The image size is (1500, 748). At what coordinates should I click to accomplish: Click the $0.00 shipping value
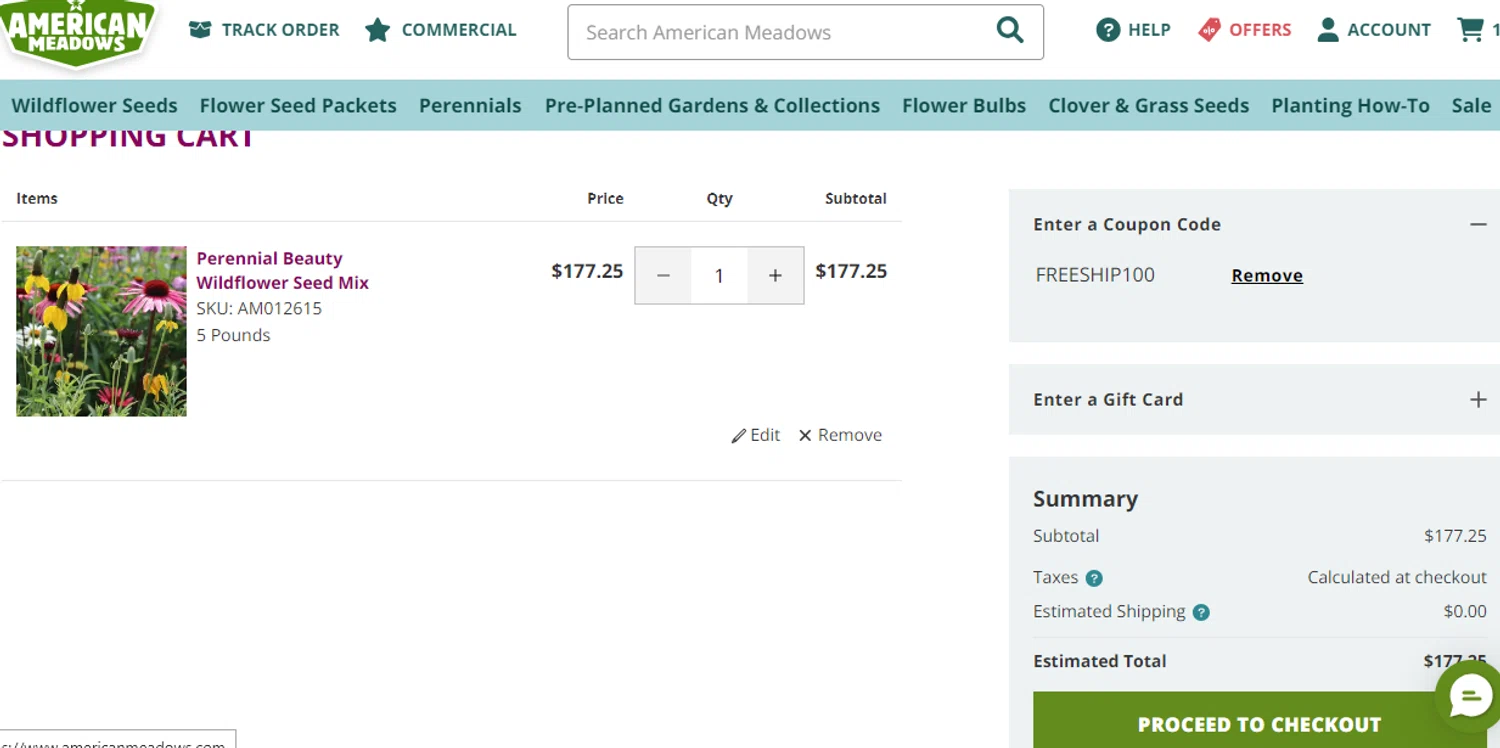pyautogui.click(x=1465, y=612)
